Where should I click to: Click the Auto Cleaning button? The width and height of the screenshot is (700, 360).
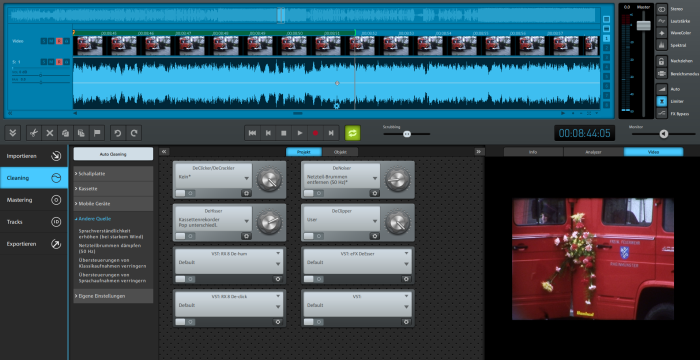[113, 154]
